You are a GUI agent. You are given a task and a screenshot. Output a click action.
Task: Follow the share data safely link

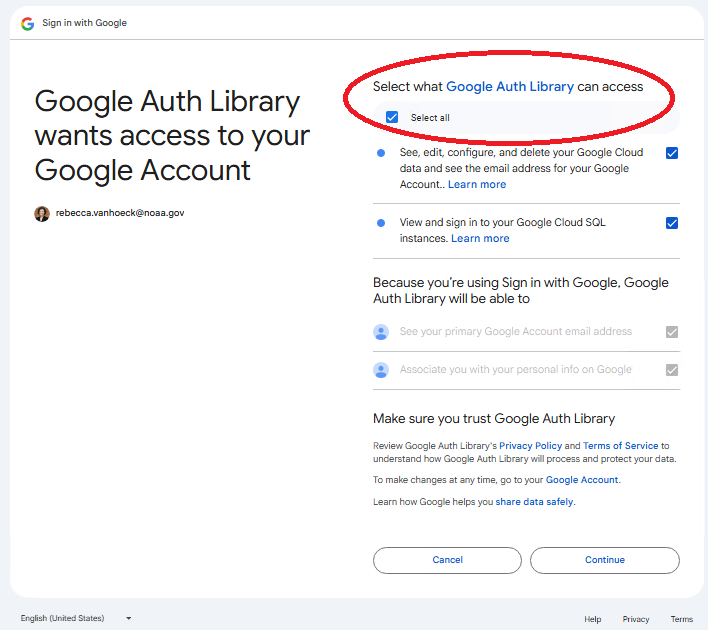[x=534, y=502]
